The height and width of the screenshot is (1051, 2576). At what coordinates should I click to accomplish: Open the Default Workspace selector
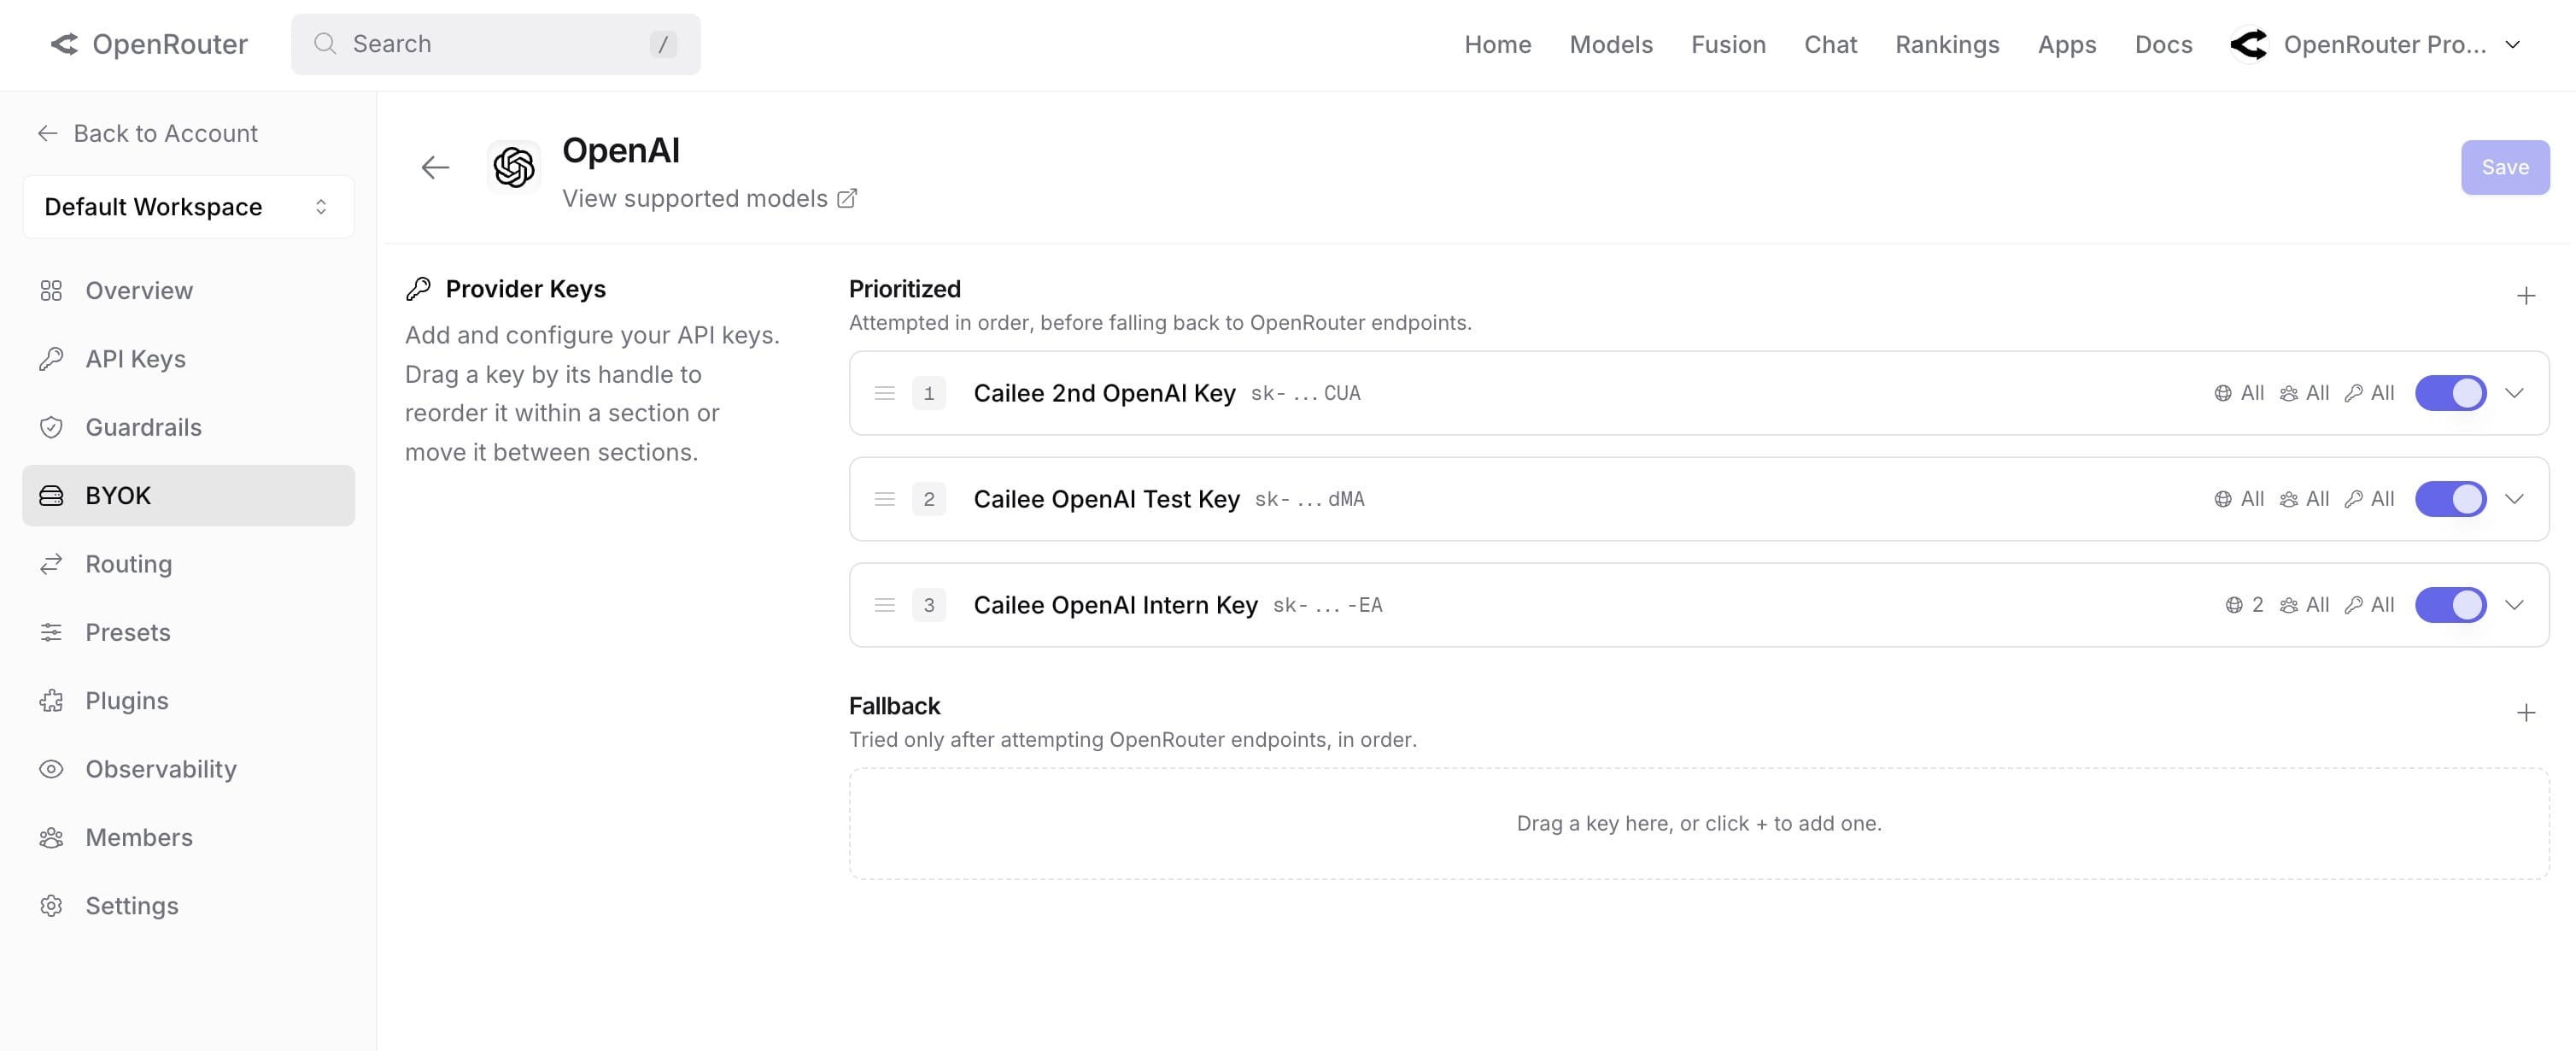tap(188, 207)
